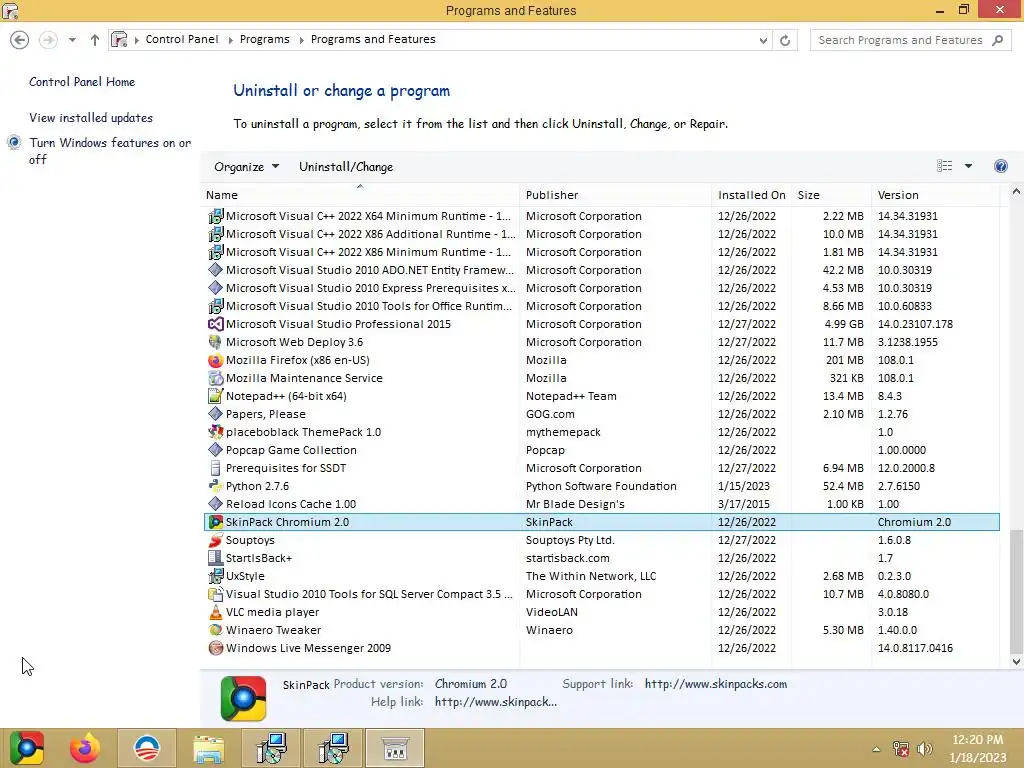The height and width of the screenshot is (768, 1024).
Task: Click the Souptoys program icon
Action: click(216, 541)
